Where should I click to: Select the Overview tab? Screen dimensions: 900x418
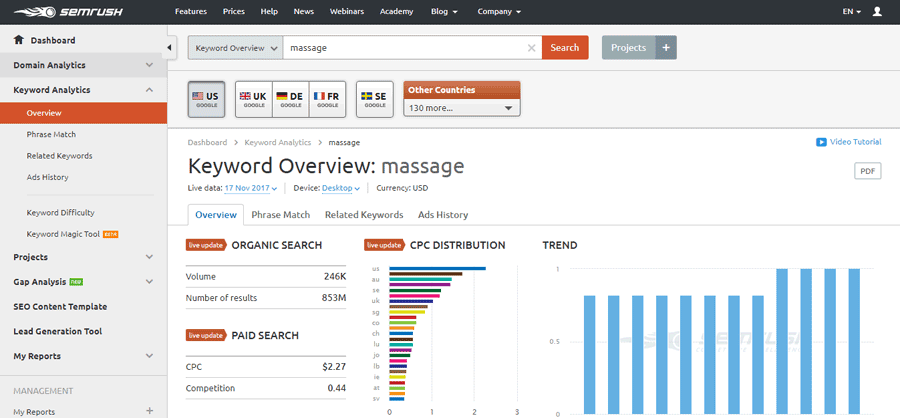[216, 215]
